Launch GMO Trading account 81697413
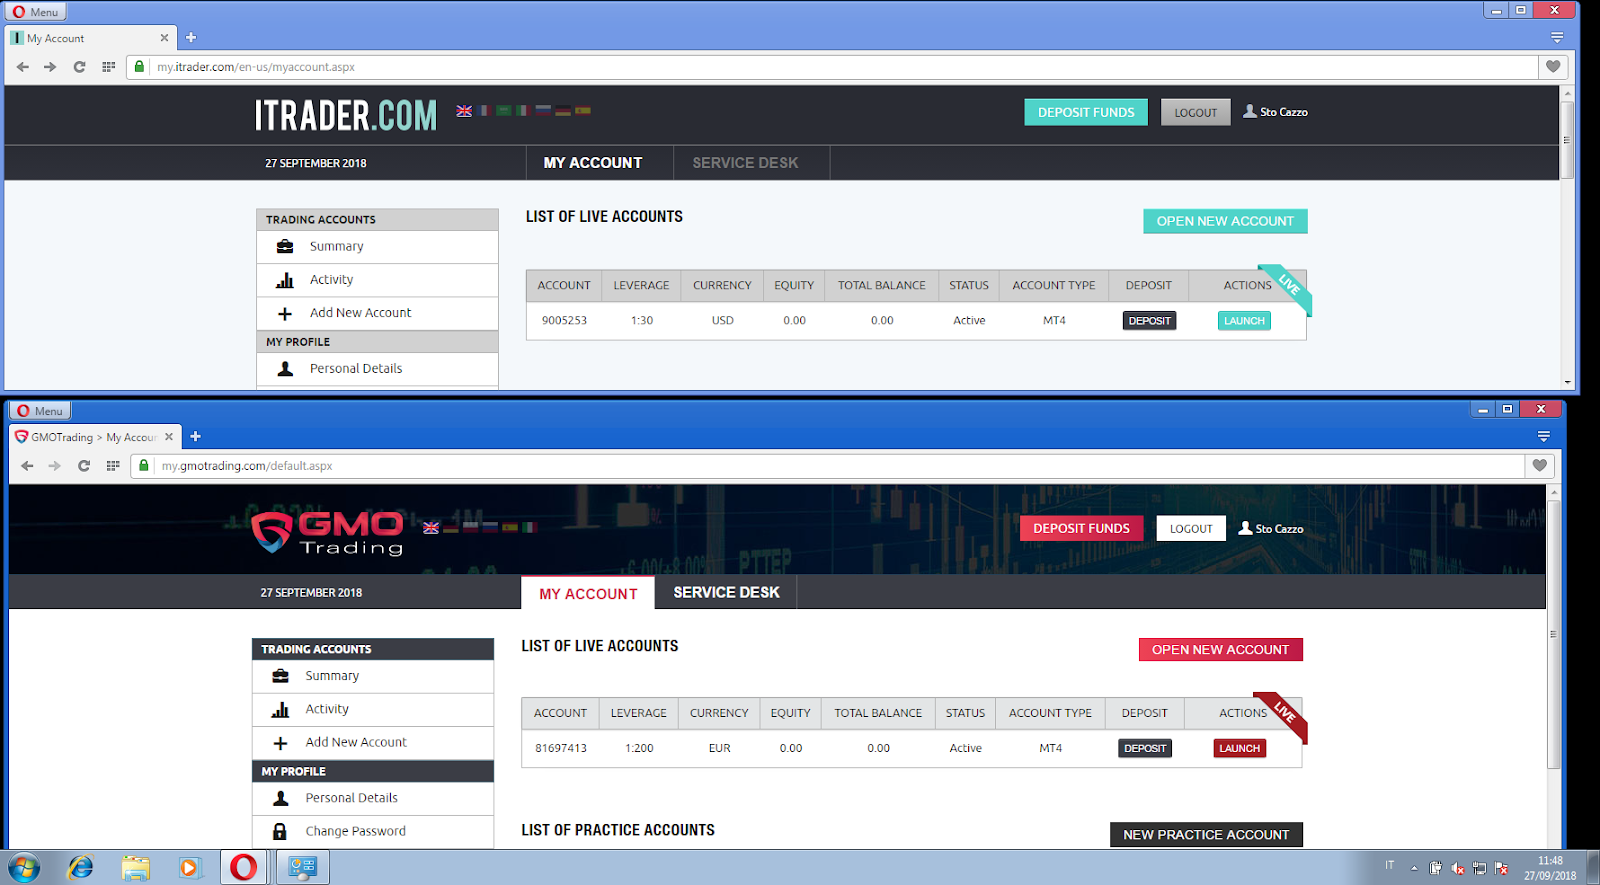Screen dimensions: 1600x885 click(x=1240, y=748)
